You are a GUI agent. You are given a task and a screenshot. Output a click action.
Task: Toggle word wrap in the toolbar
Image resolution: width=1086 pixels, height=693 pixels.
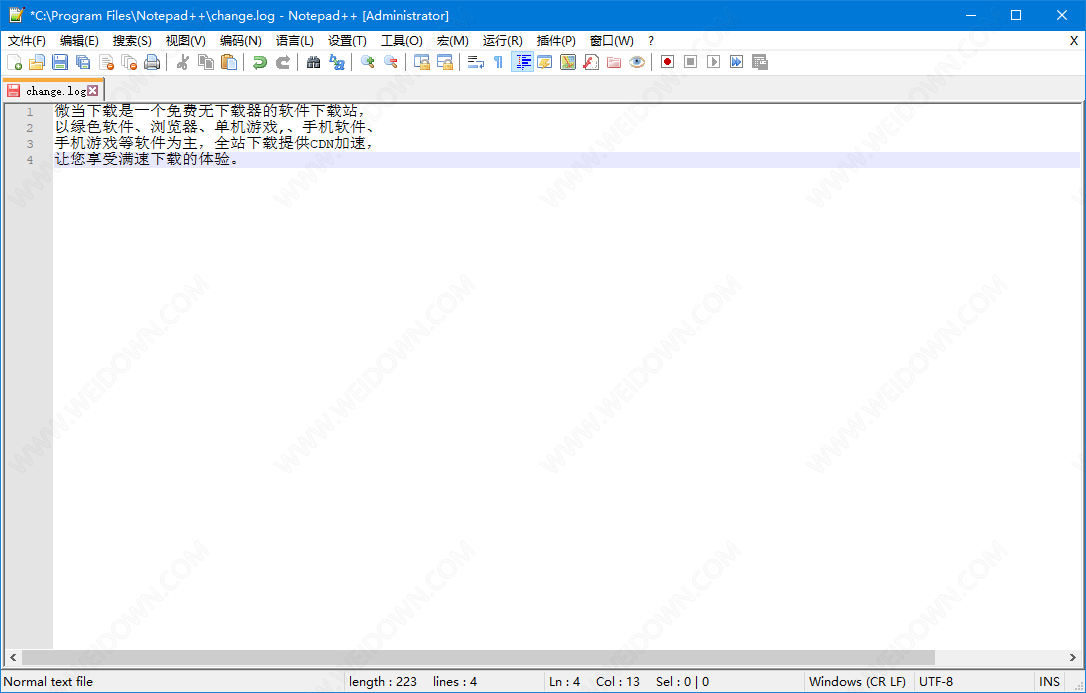pyautogui.click(x=476, y=62)
